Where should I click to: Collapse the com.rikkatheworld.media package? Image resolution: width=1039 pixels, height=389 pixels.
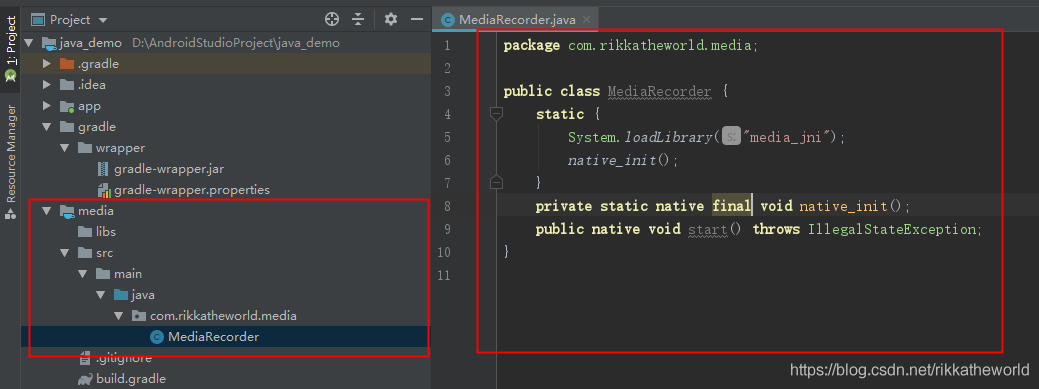tap(118, 316)
